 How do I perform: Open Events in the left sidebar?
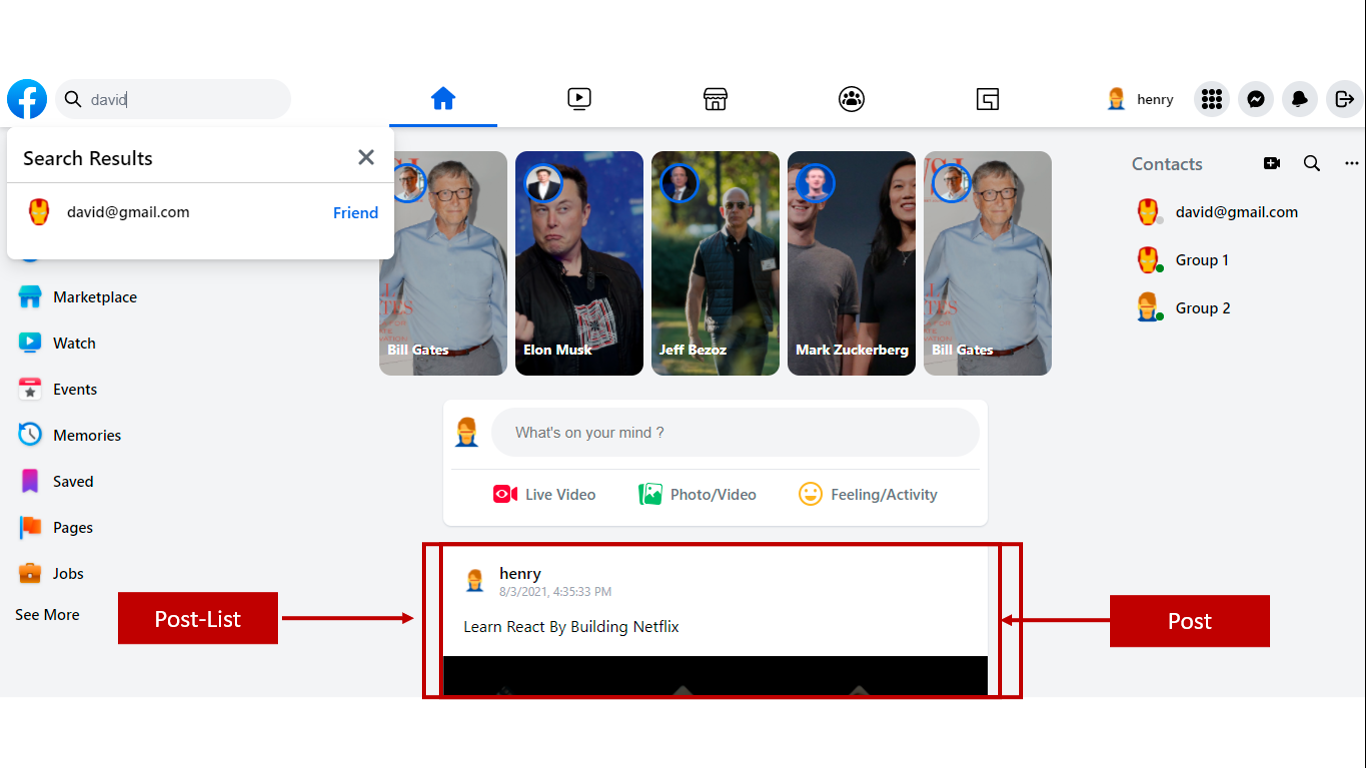coord(57,389)
